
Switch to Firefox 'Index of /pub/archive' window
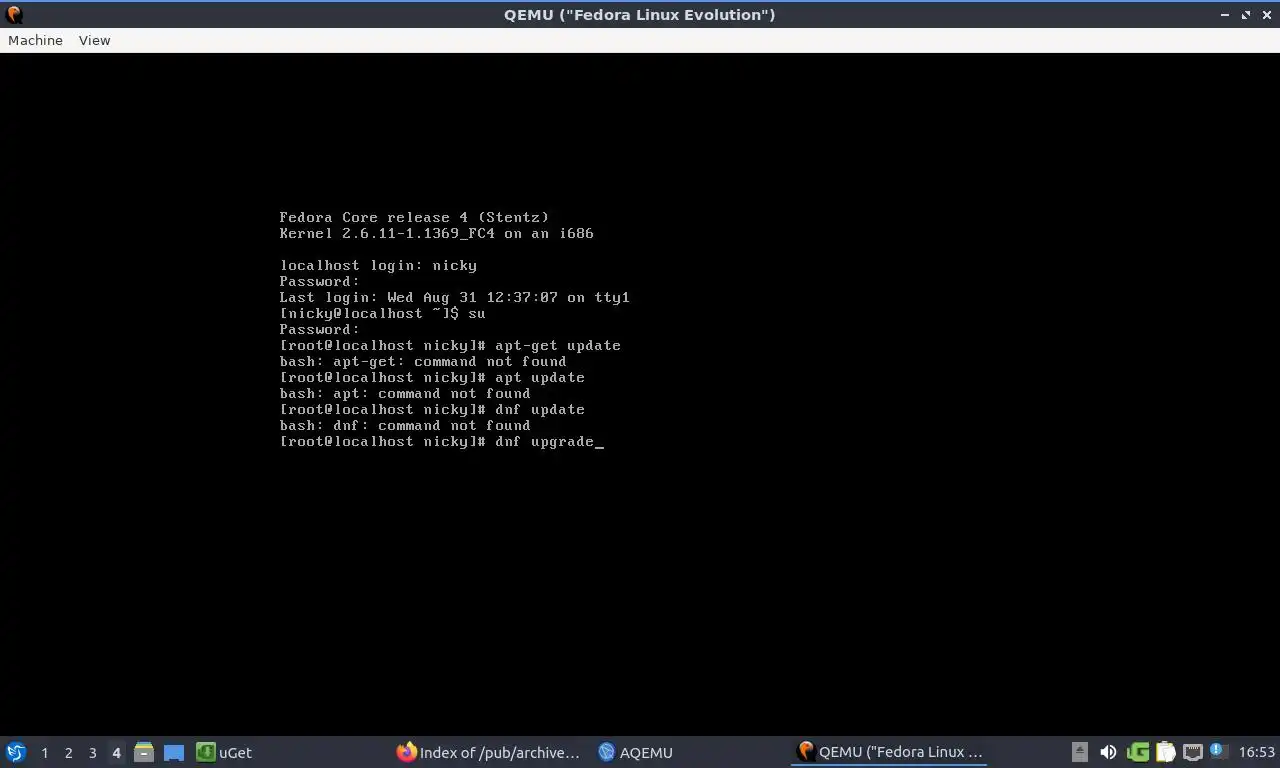488,752
